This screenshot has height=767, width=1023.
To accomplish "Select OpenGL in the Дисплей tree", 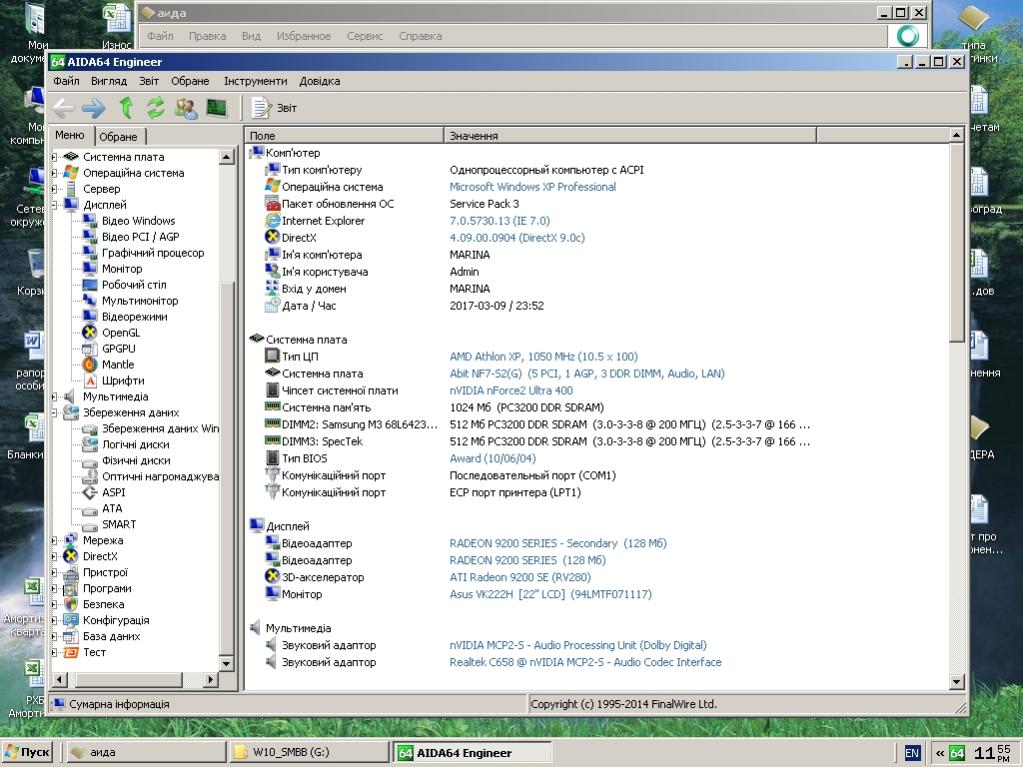I will [x=121, y=333].
